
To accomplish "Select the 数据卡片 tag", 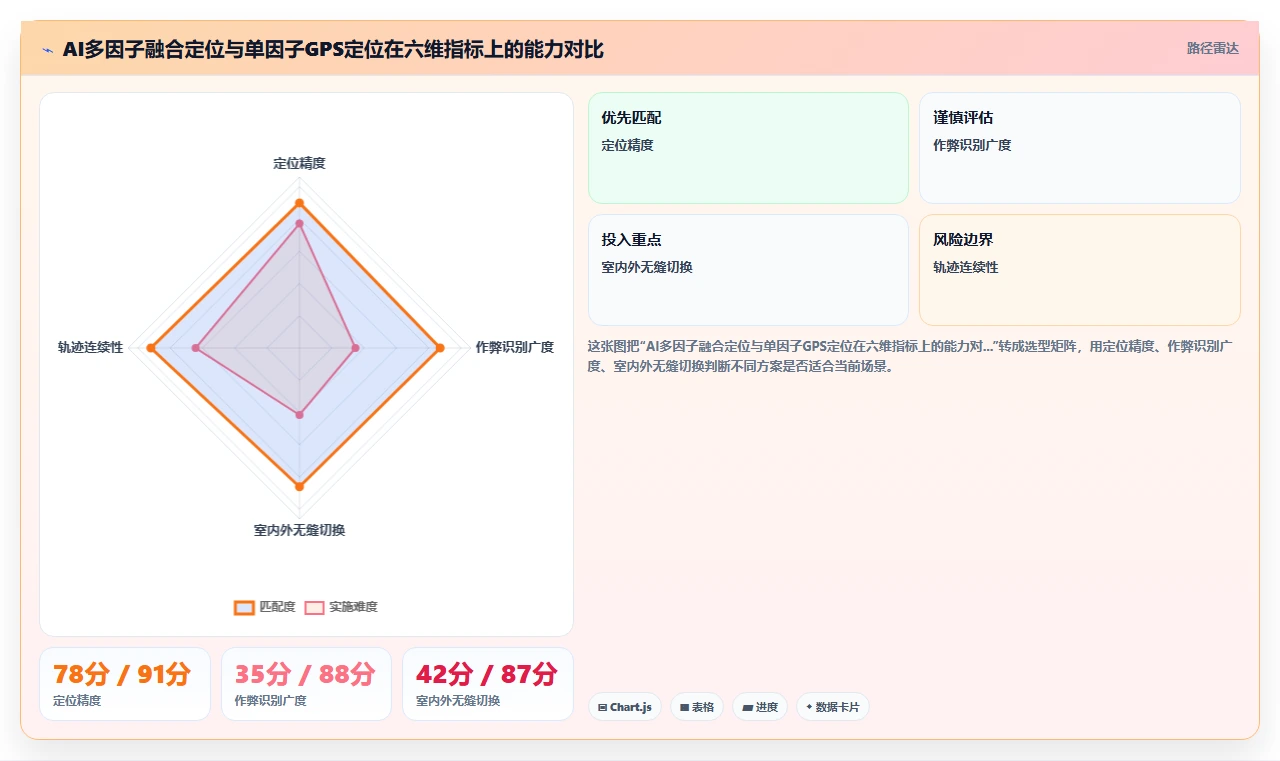I will pyautogui.click(x=833, y=707).
